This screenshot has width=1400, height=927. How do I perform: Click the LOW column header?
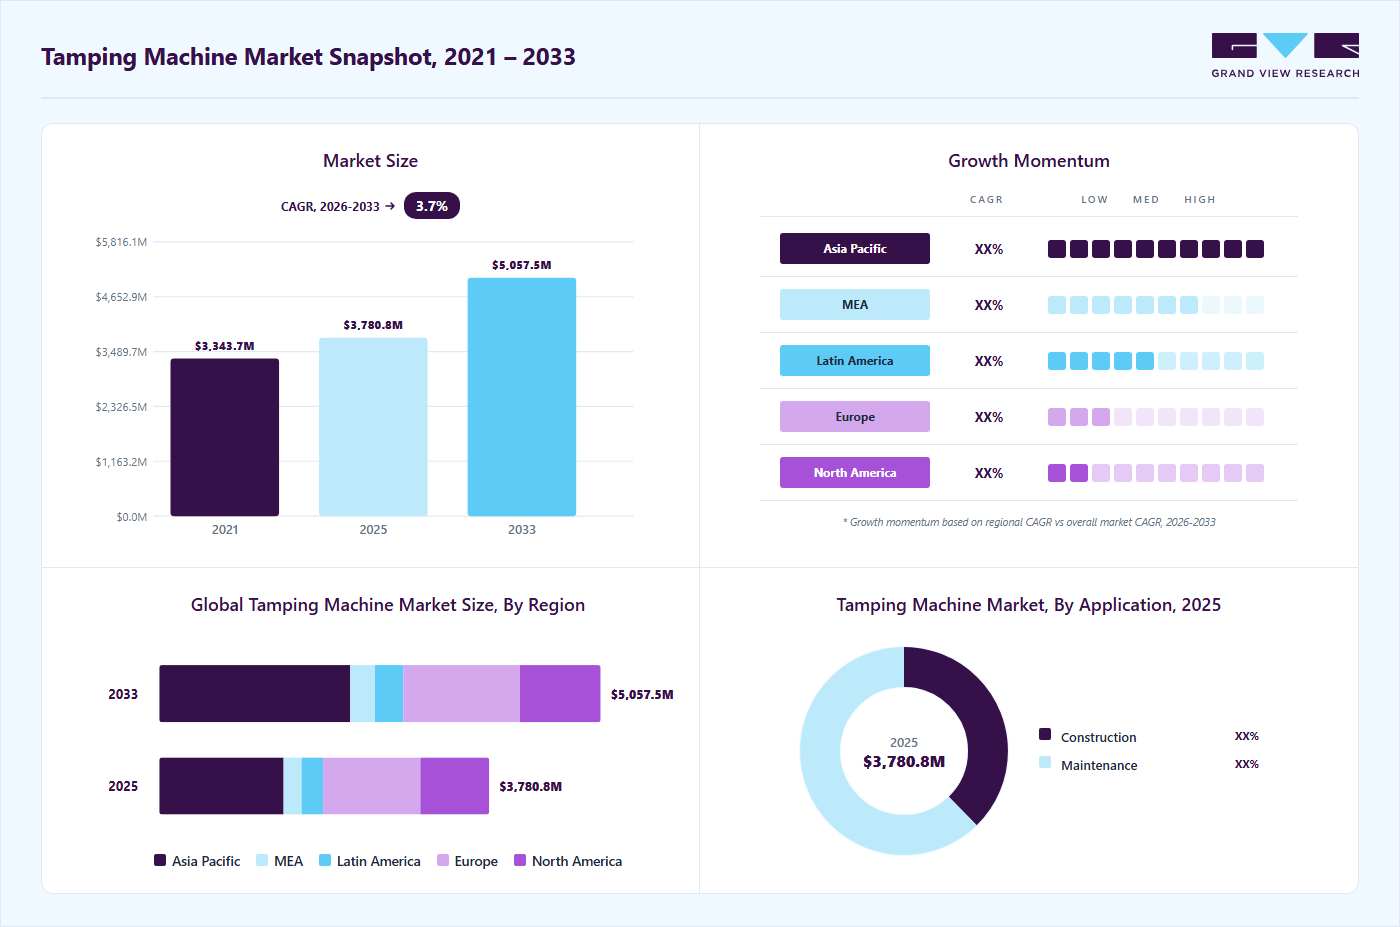click(x=1094, y=200)
